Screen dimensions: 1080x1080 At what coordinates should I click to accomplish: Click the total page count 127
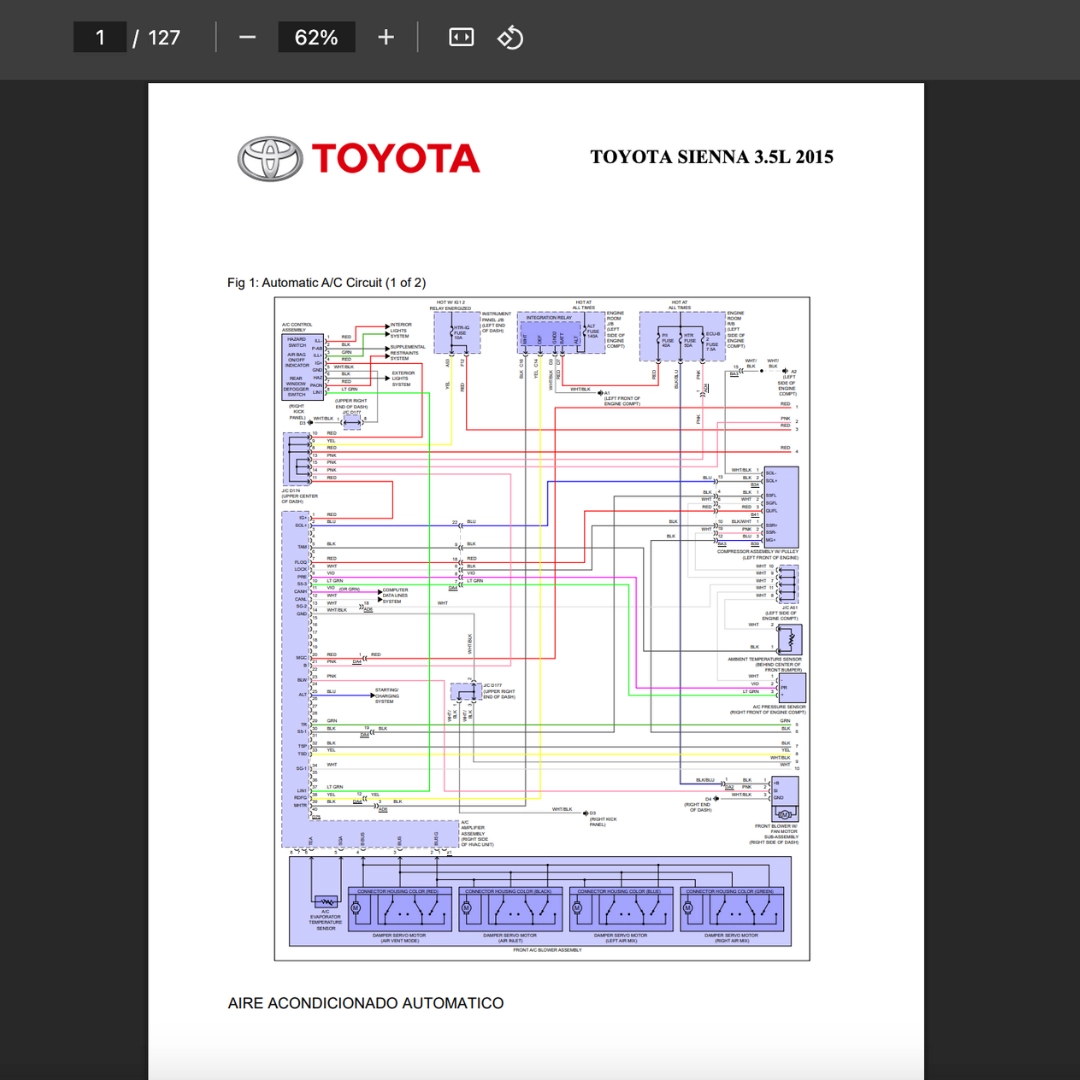pyautogui.click(x=164, y=37)
